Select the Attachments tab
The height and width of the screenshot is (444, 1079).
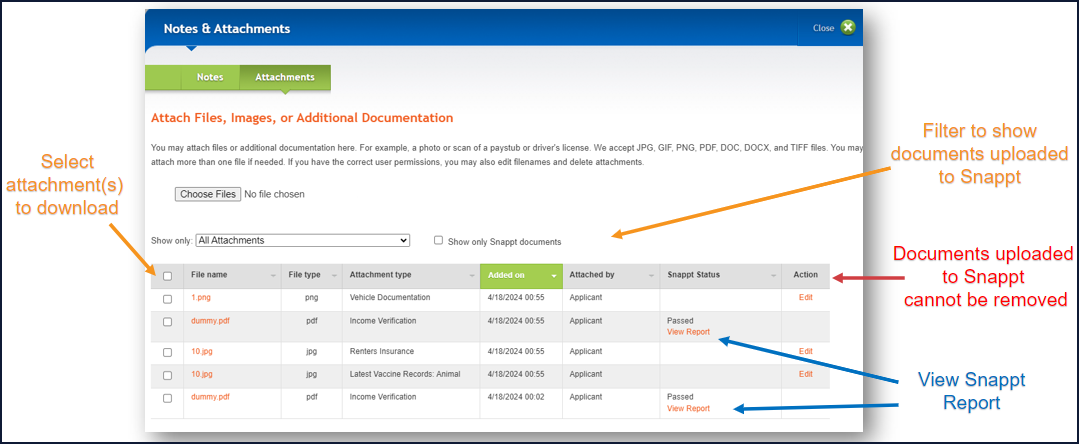pyautogui.click(x=285, y=77)
